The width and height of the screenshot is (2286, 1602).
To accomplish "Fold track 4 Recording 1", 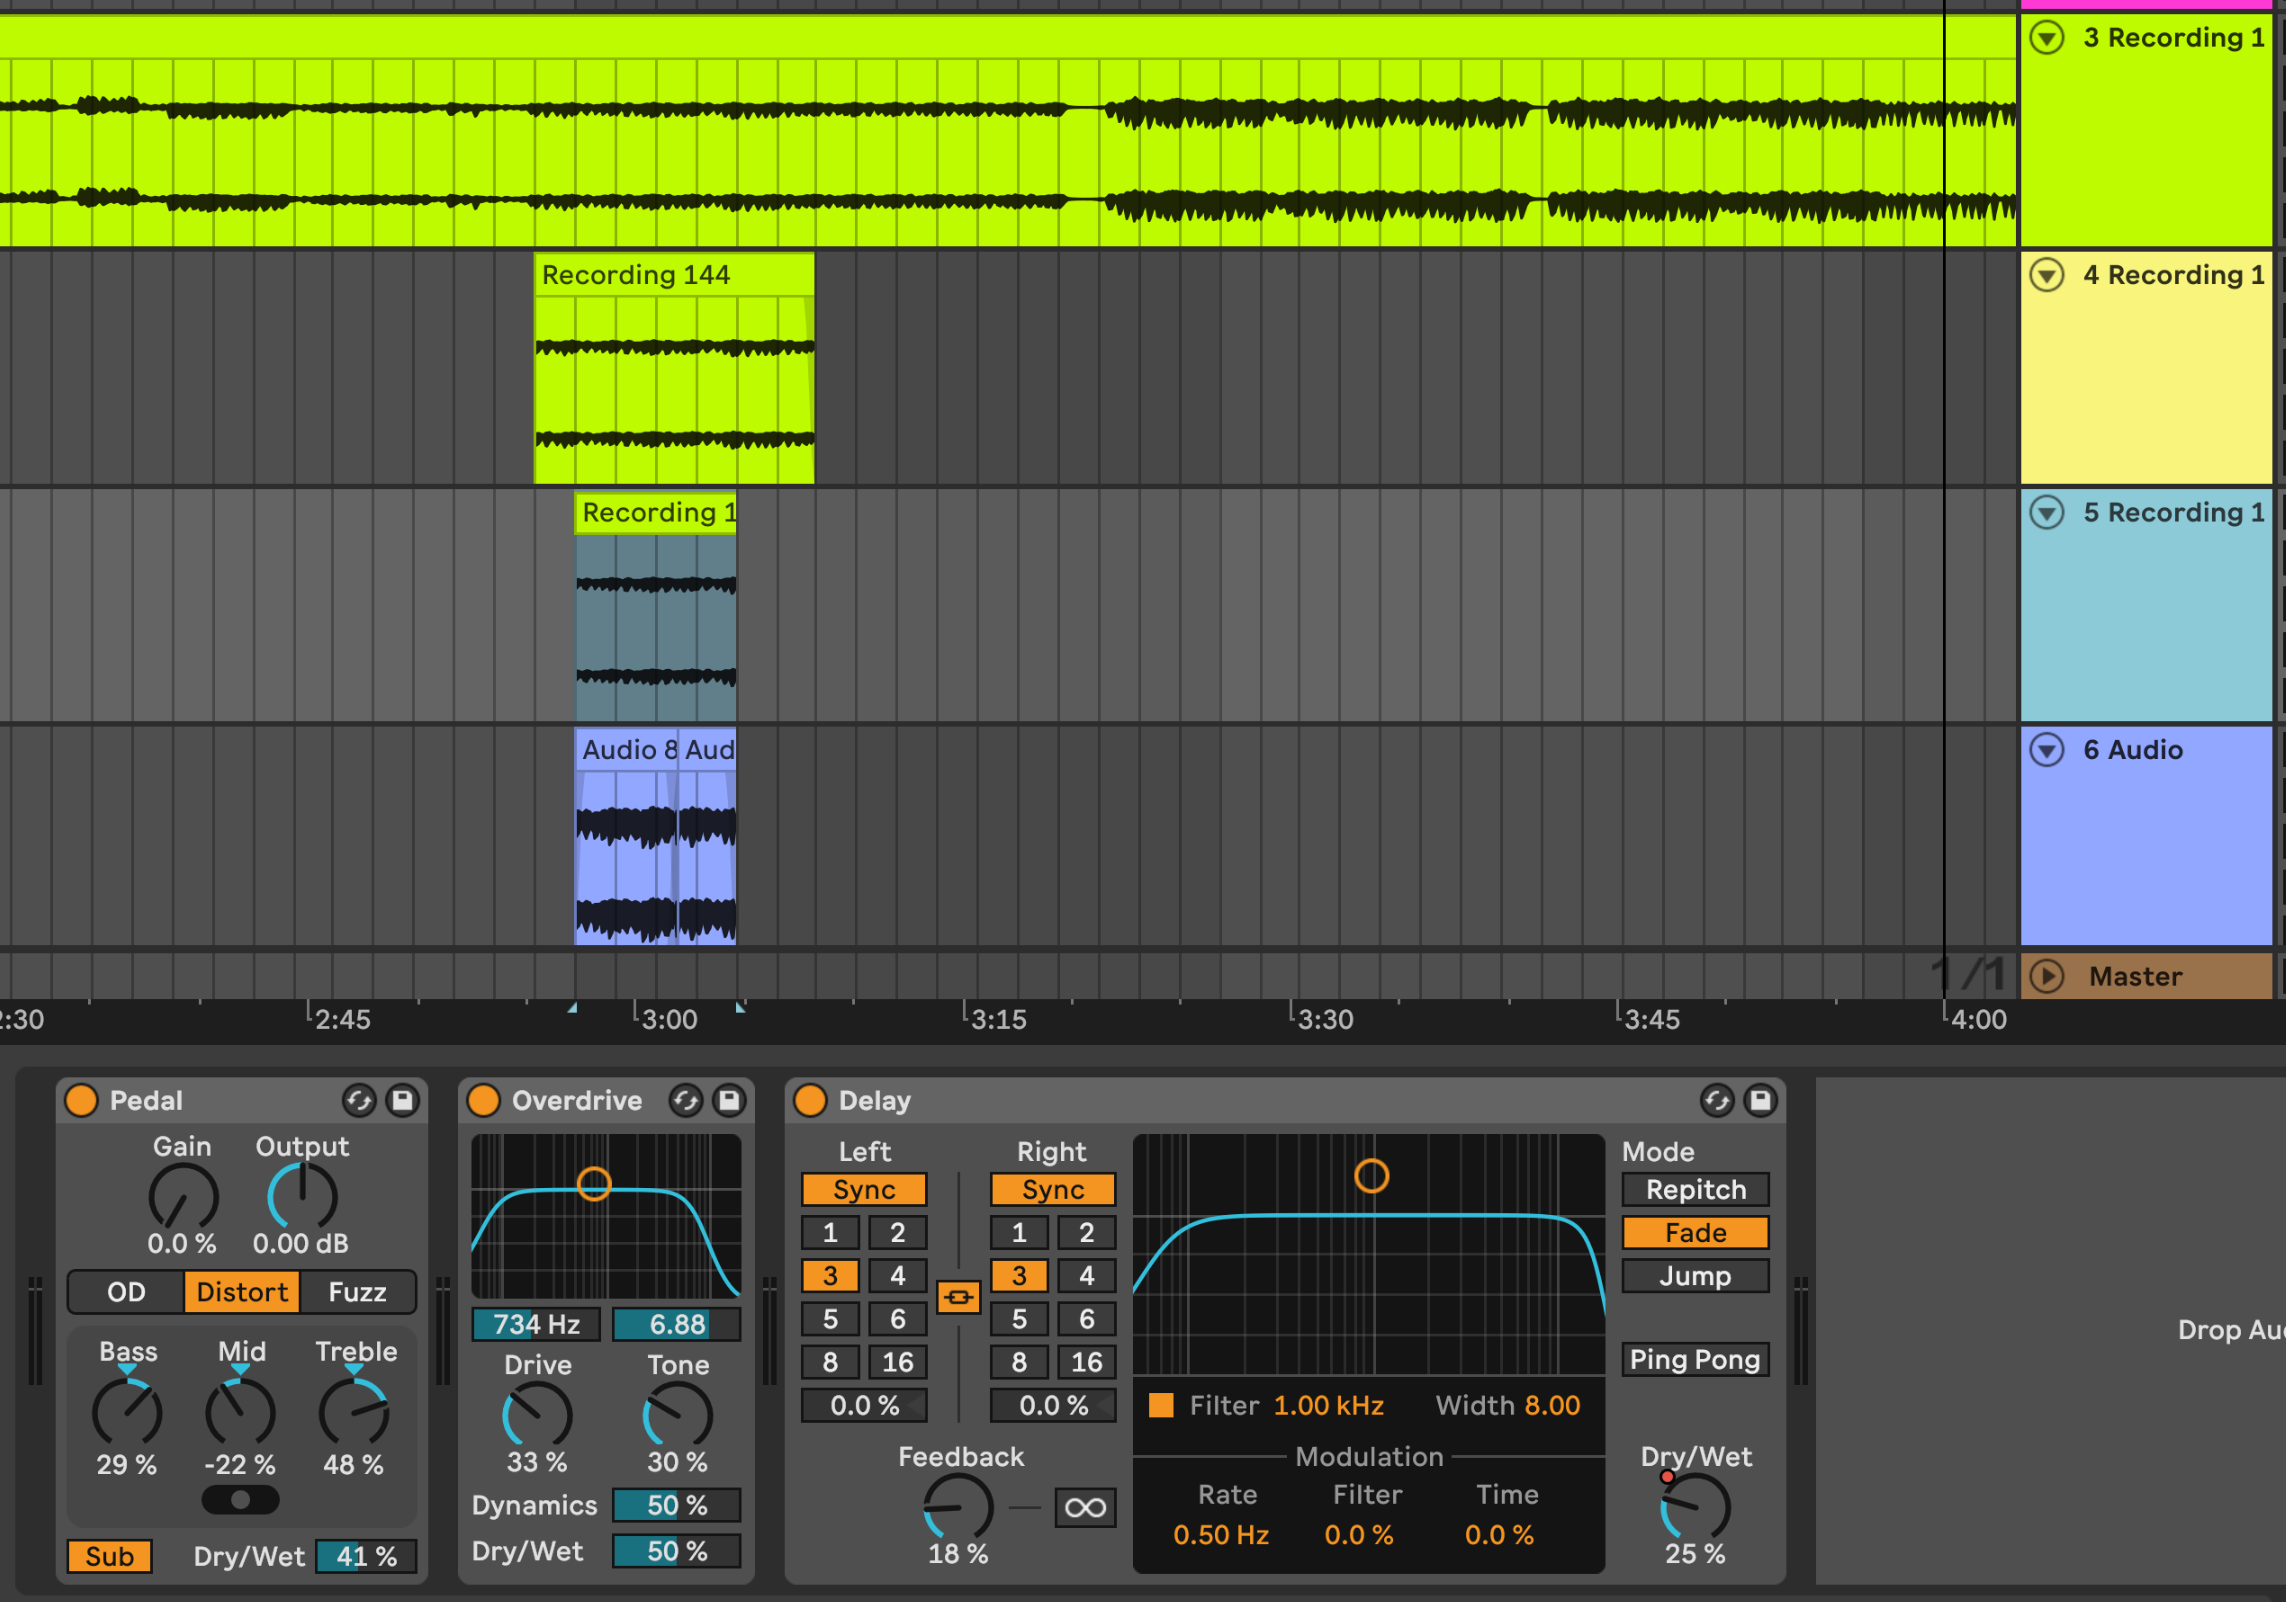I will click(x=2047, y=274).
